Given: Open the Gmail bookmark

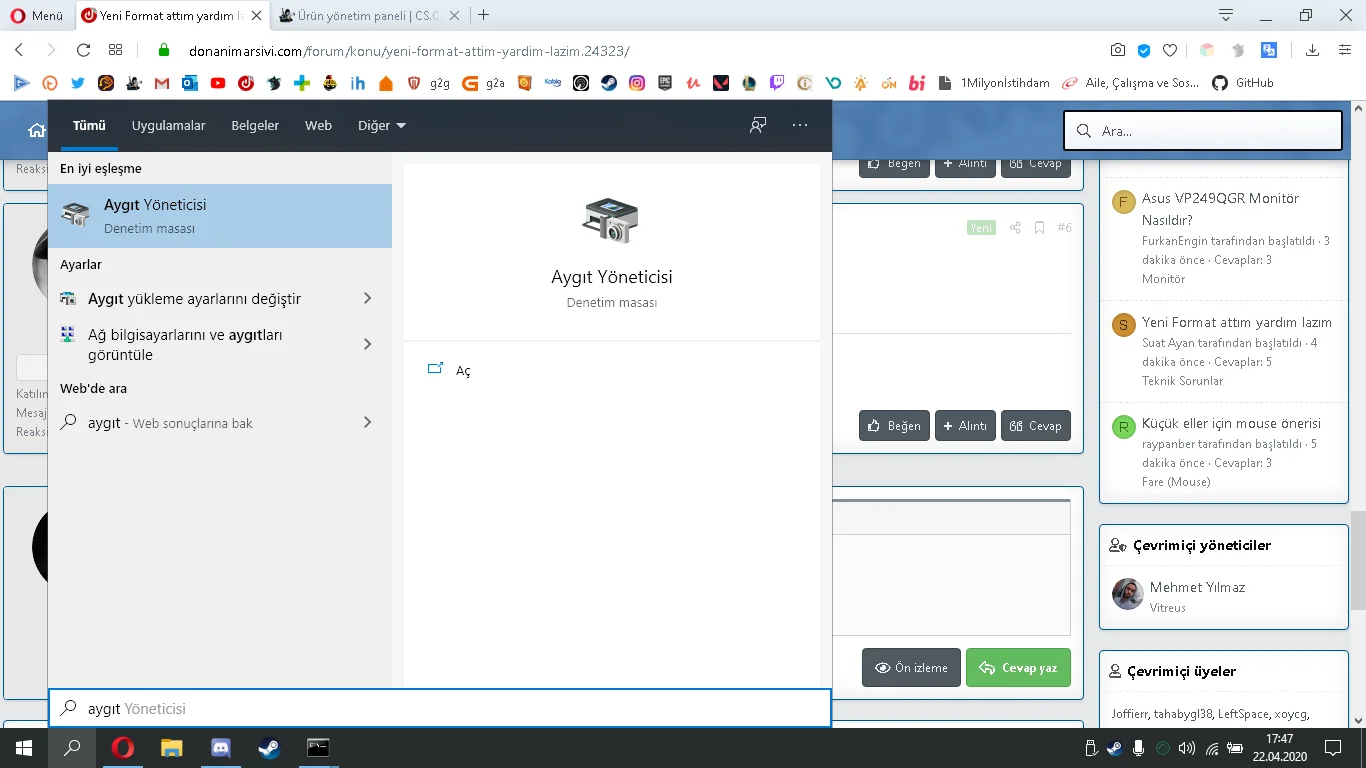Looking at the screenshot, I should pyautogui.click(x=162, y=83).
